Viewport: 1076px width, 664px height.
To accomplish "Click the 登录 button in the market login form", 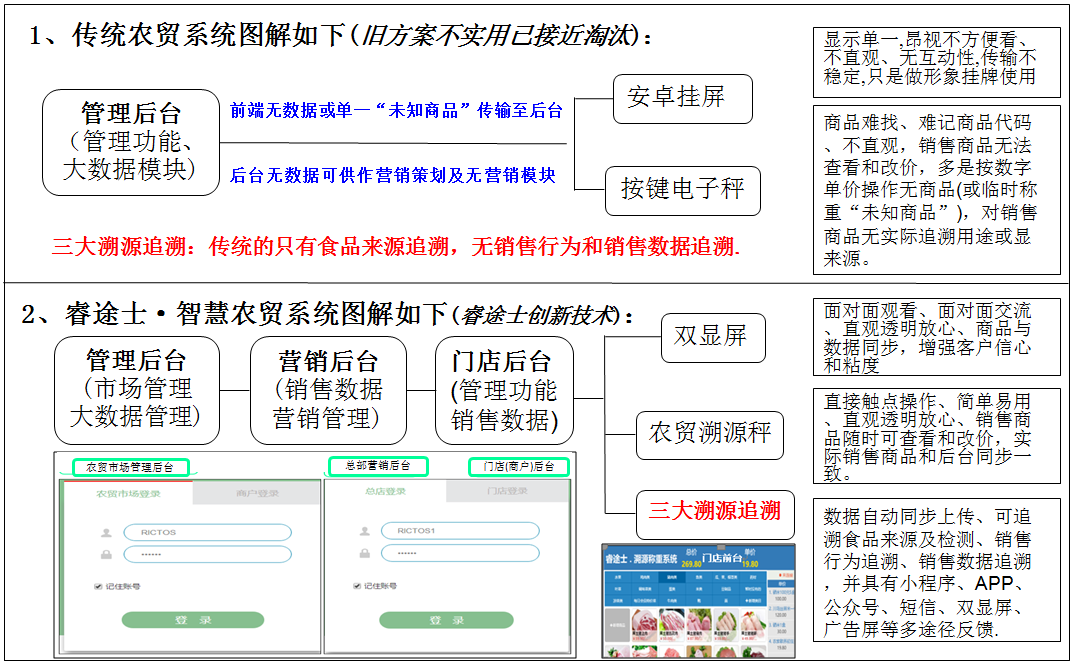I will [x=193, y=618].
